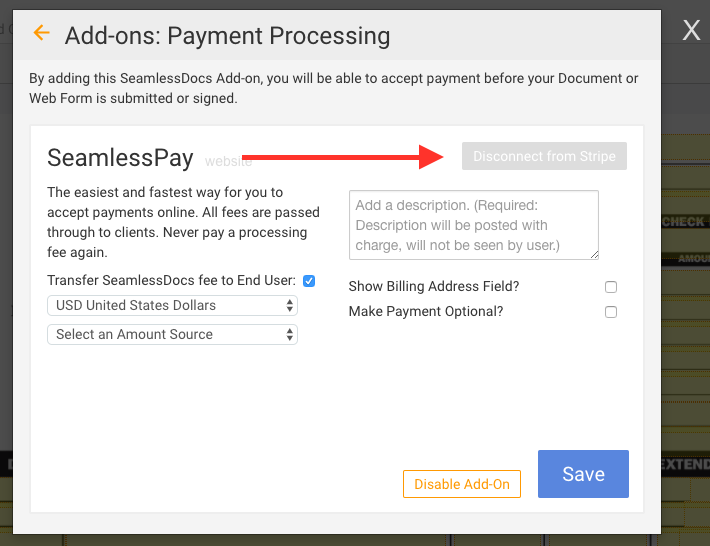Click the Disable Add-On button
This screenshot has height=546, width=710.
click(462, 484)
